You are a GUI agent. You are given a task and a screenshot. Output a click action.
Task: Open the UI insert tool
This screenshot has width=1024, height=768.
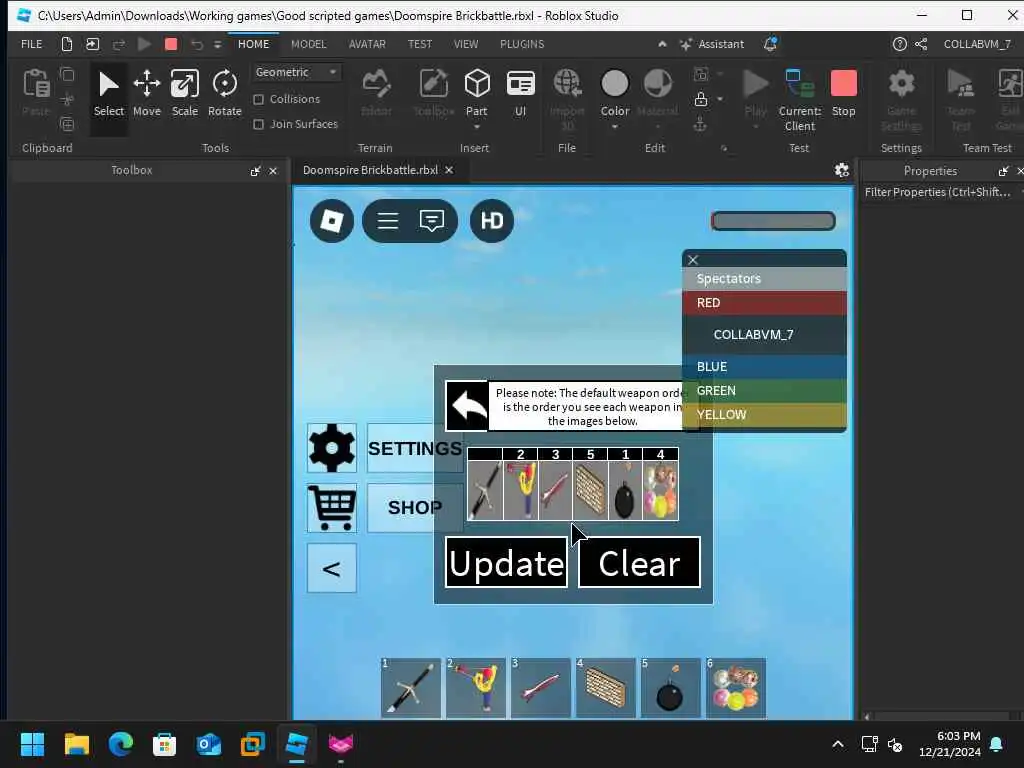[x=520, y=93]
